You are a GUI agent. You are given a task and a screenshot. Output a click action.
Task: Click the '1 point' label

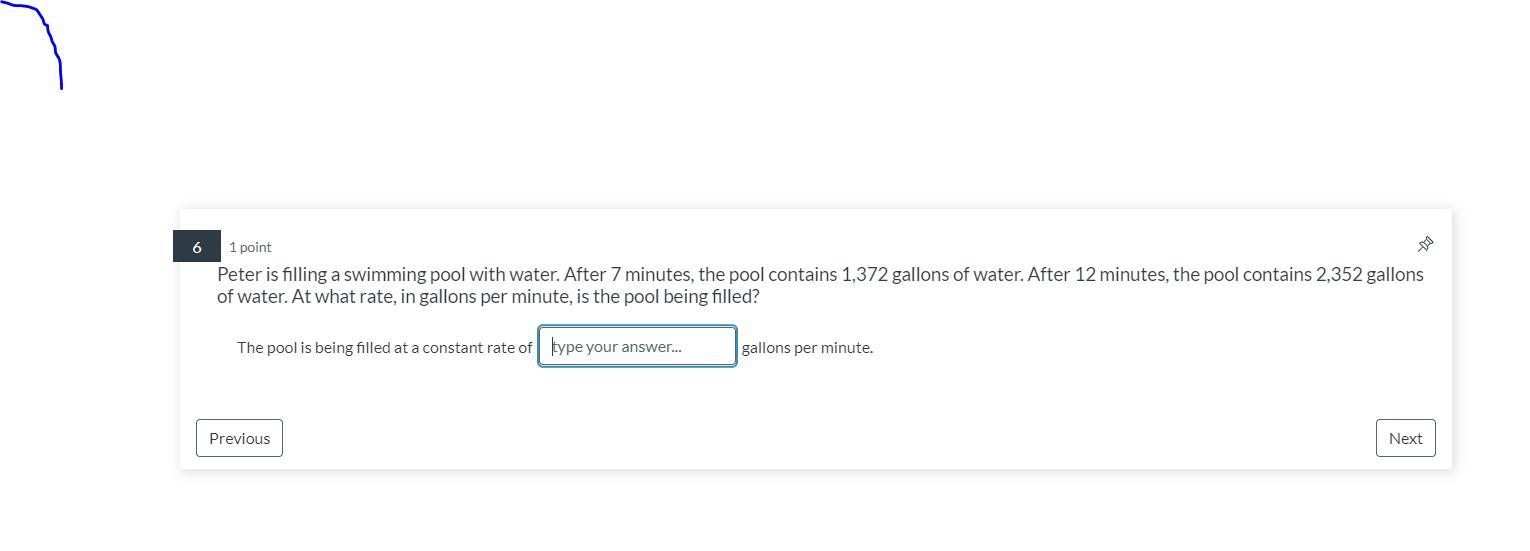pos(250,247)
